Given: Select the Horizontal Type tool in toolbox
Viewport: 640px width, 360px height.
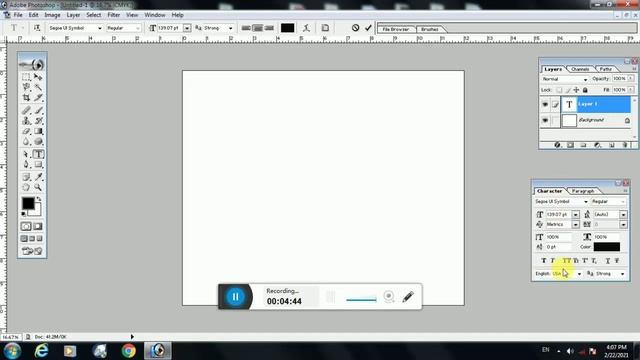Looking at the screenshot, I should coord(38,154).
